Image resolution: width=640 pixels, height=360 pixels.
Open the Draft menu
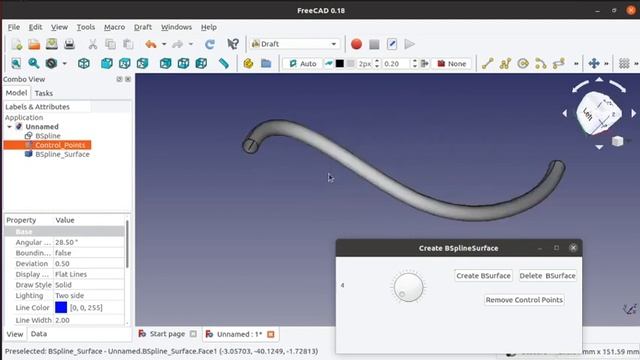143,27
